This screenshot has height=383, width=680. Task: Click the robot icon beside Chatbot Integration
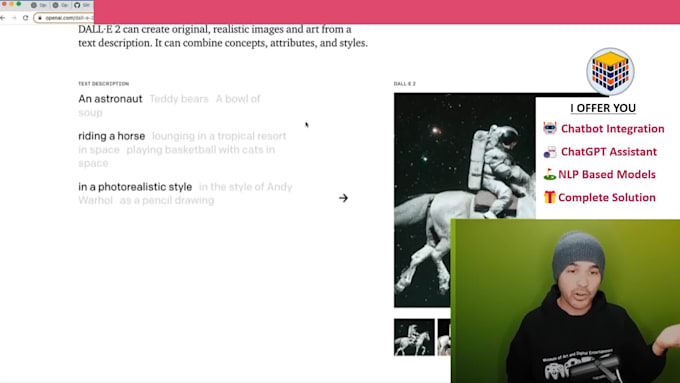(550, 128)
